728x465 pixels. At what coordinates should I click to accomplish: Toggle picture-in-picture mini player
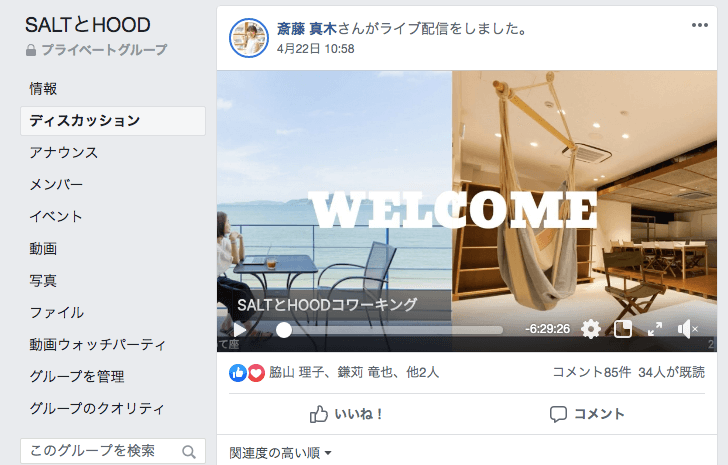[x=623, y=329]
